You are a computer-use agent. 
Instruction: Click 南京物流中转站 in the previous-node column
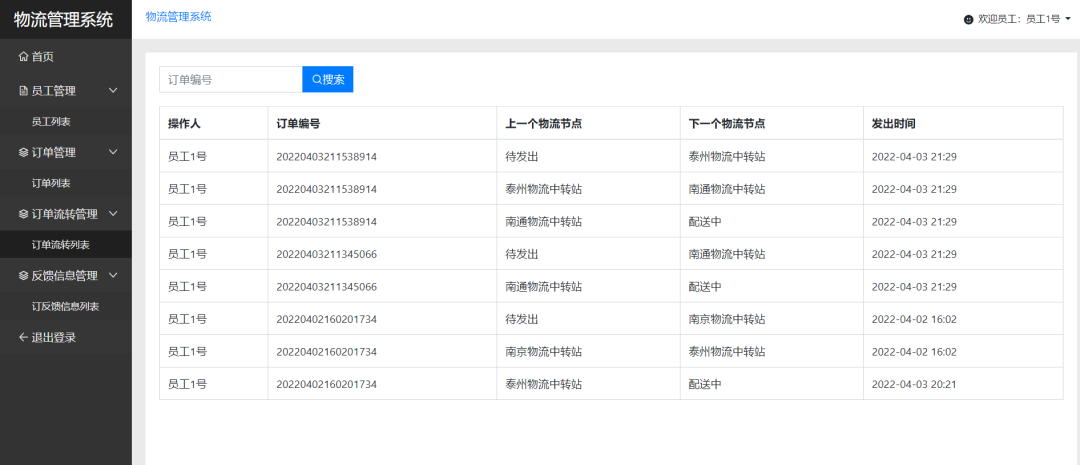click(543, 351)
